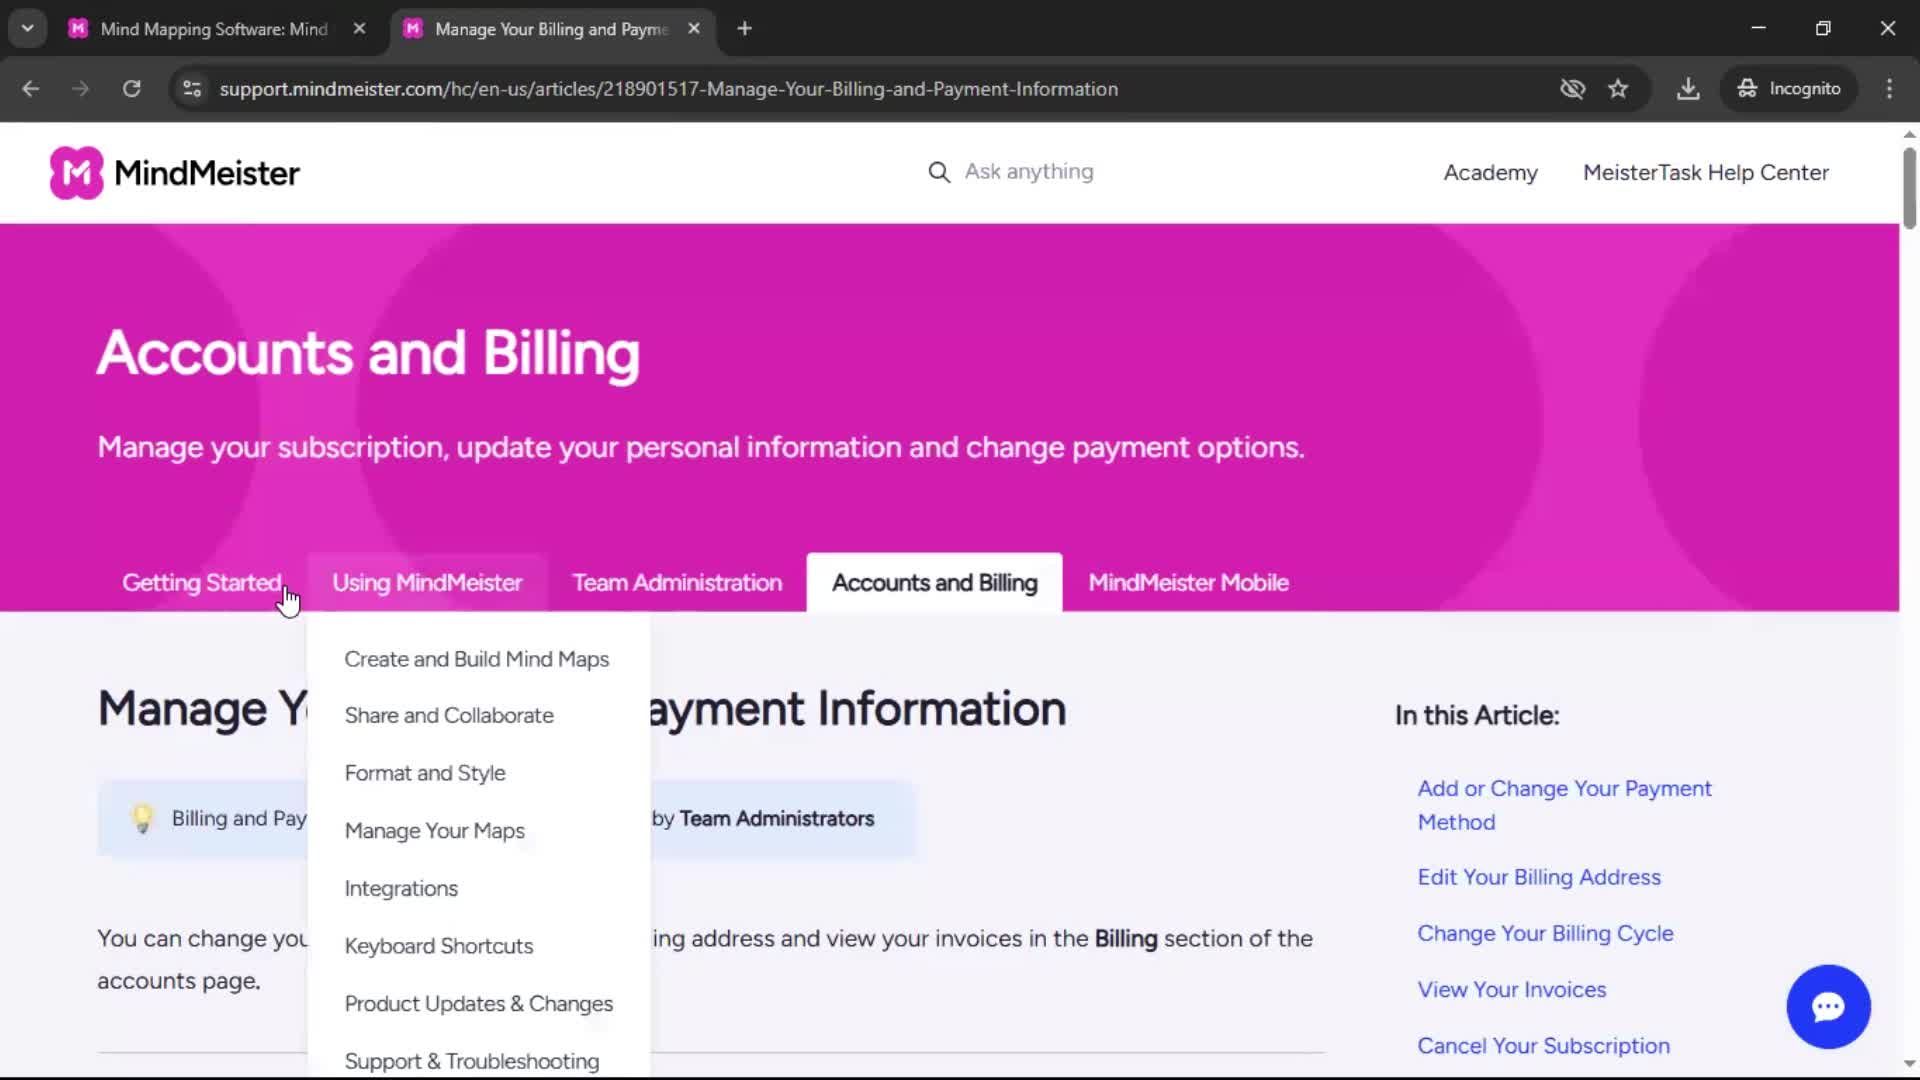Click the address bar URL
Image resolution: width=1920 pixels, height=1080 pixels.
pyautogui.click(x=668, y=89)
